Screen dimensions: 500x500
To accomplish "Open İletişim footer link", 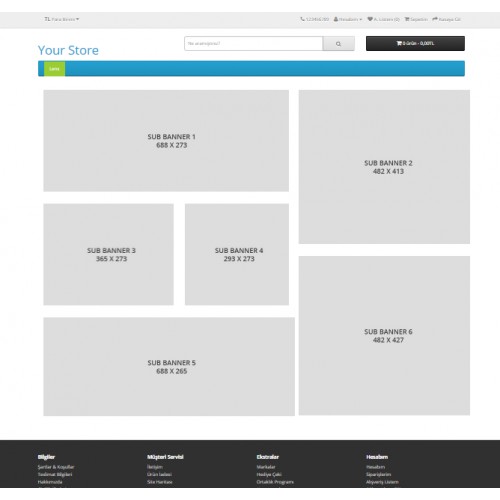I will 155,467.
